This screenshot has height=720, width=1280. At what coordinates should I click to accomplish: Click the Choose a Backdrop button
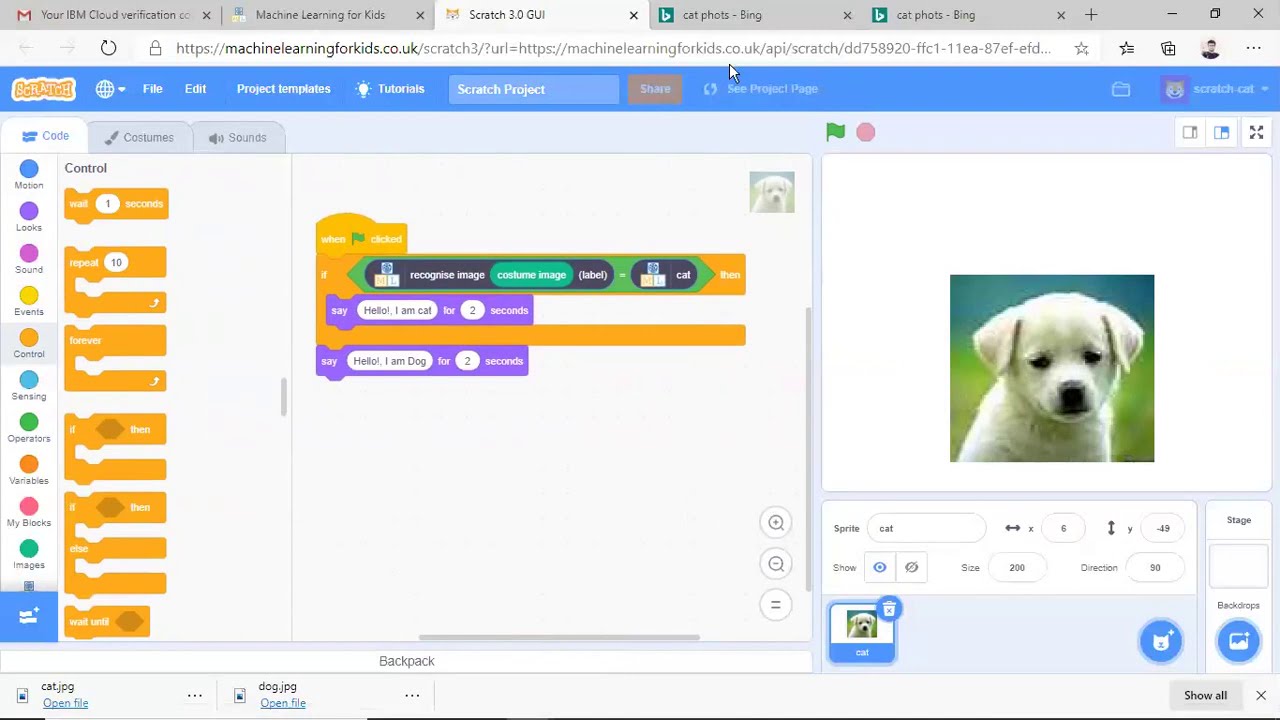pos(1238,641)
